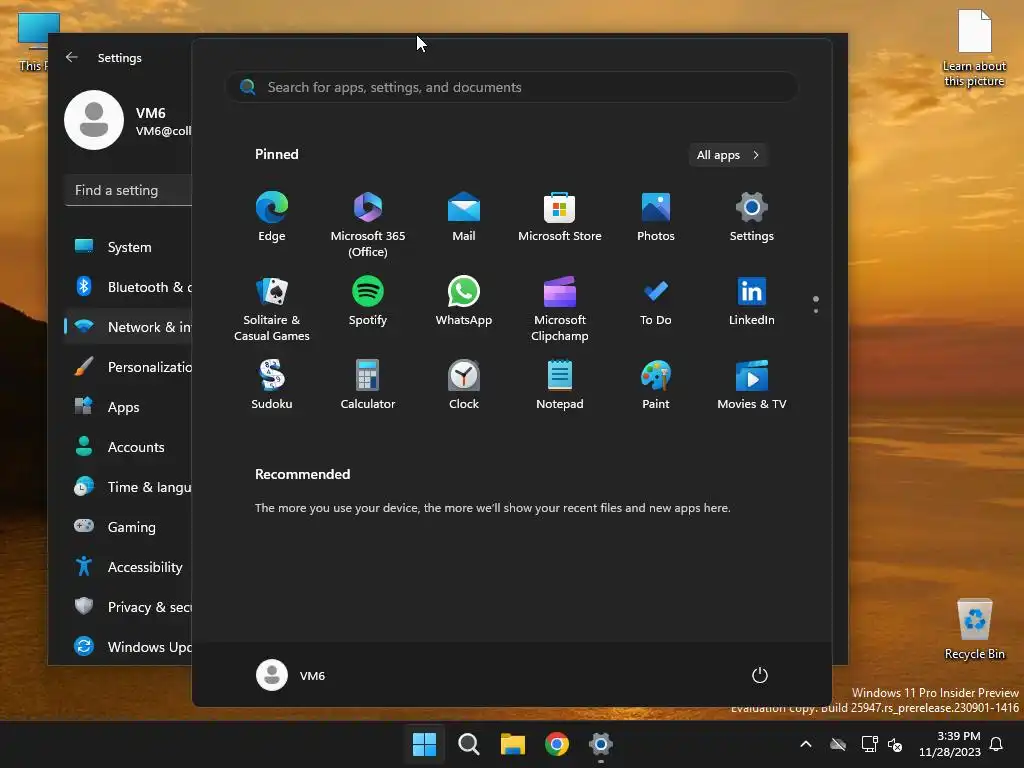Click the Find a setting search field

[128, 190]
